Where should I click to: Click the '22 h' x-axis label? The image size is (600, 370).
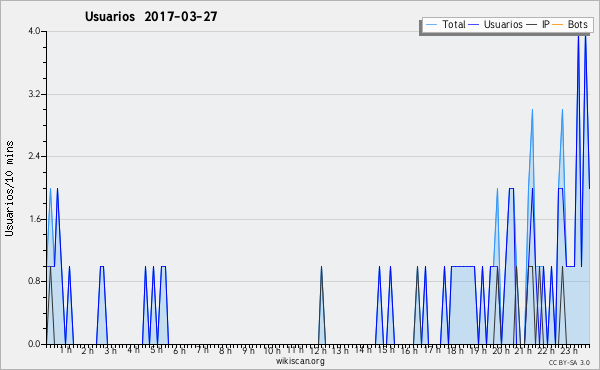click(546, 350)
